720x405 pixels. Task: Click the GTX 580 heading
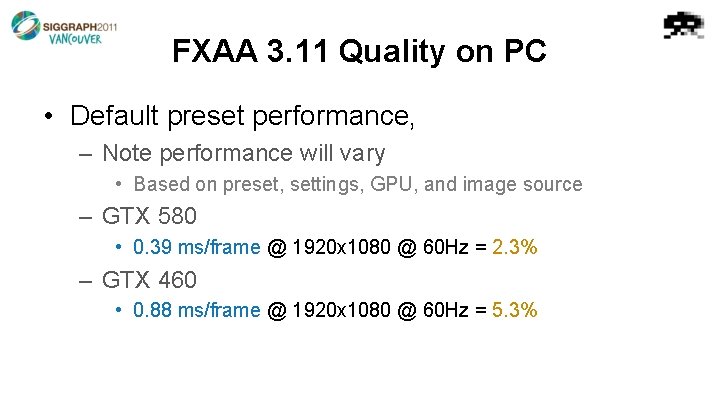[149, 216]
